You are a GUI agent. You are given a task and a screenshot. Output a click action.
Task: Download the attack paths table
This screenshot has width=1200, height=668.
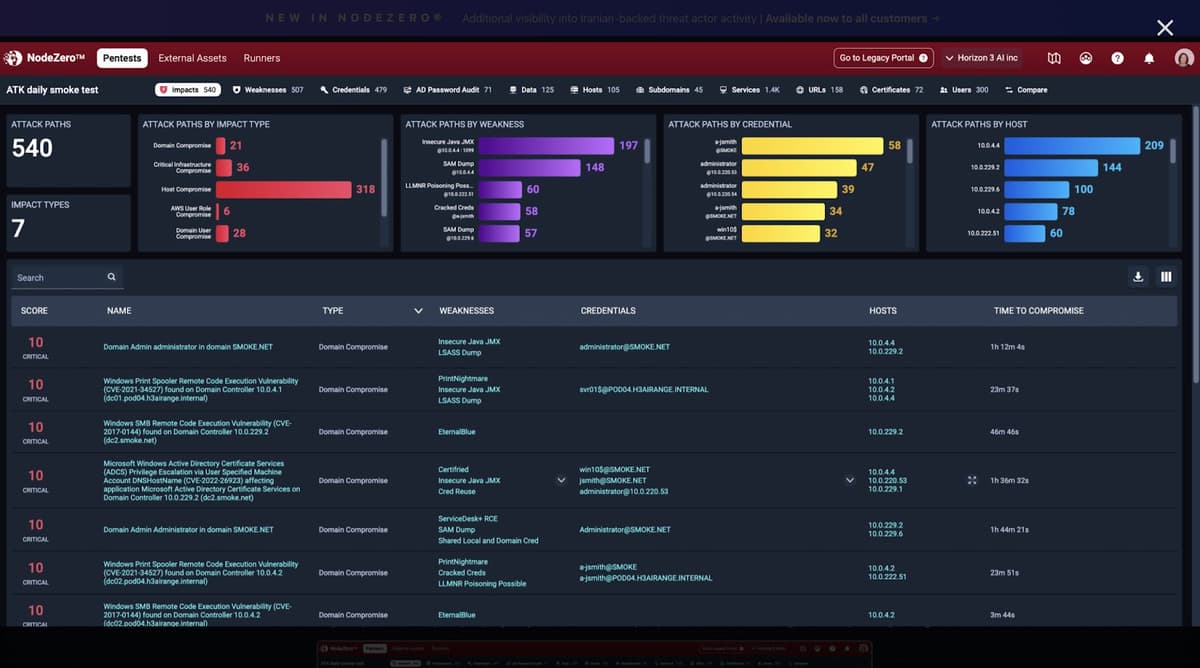1138,277
